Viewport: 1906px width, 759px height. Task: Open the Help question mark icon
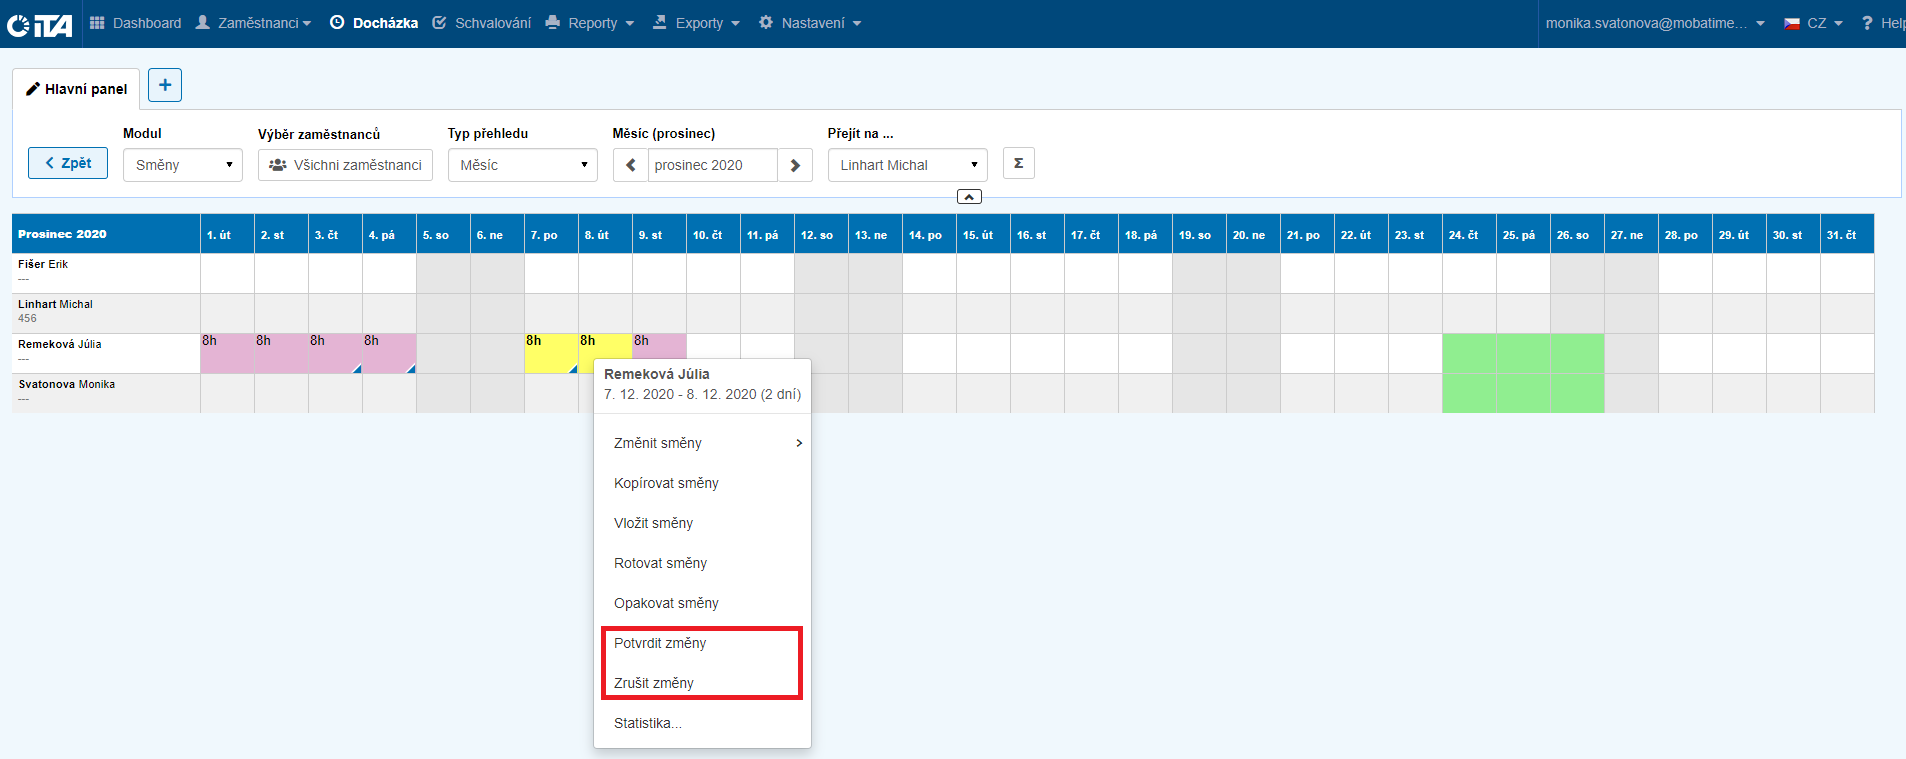[x=1867, y=23]
